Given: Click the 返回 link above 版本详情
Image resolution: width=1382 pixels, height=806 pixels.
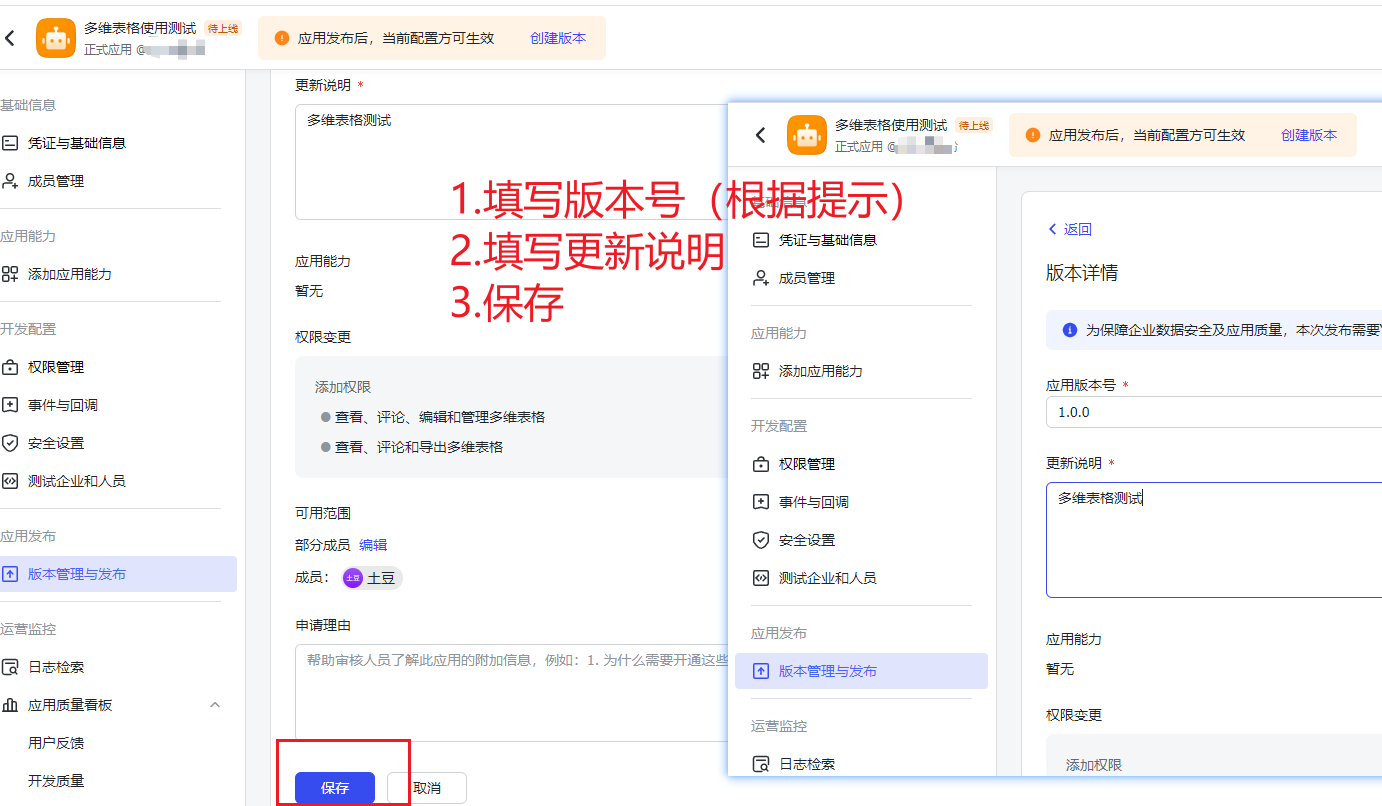Looking at the screenshot, I should 1070,229.
